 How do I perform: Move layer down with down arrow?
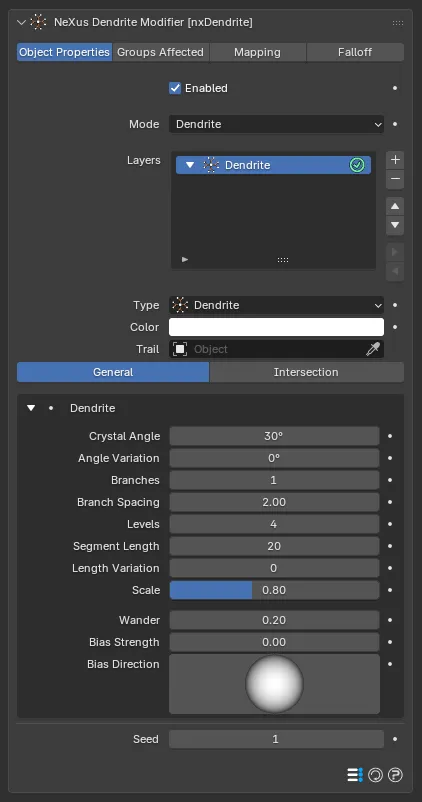tap(395, 225)
